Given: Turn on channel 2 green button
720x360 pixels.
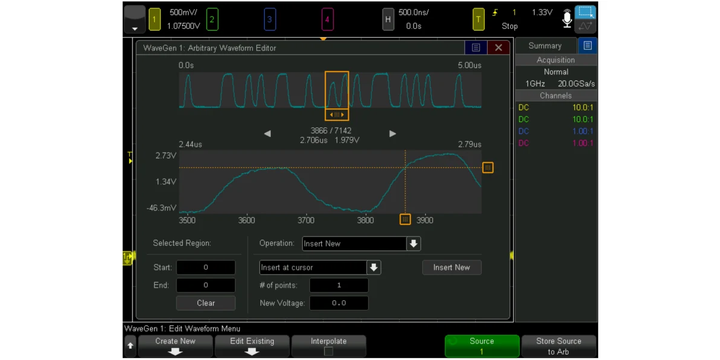Looking at the screenshot, I should coord(212,20).
